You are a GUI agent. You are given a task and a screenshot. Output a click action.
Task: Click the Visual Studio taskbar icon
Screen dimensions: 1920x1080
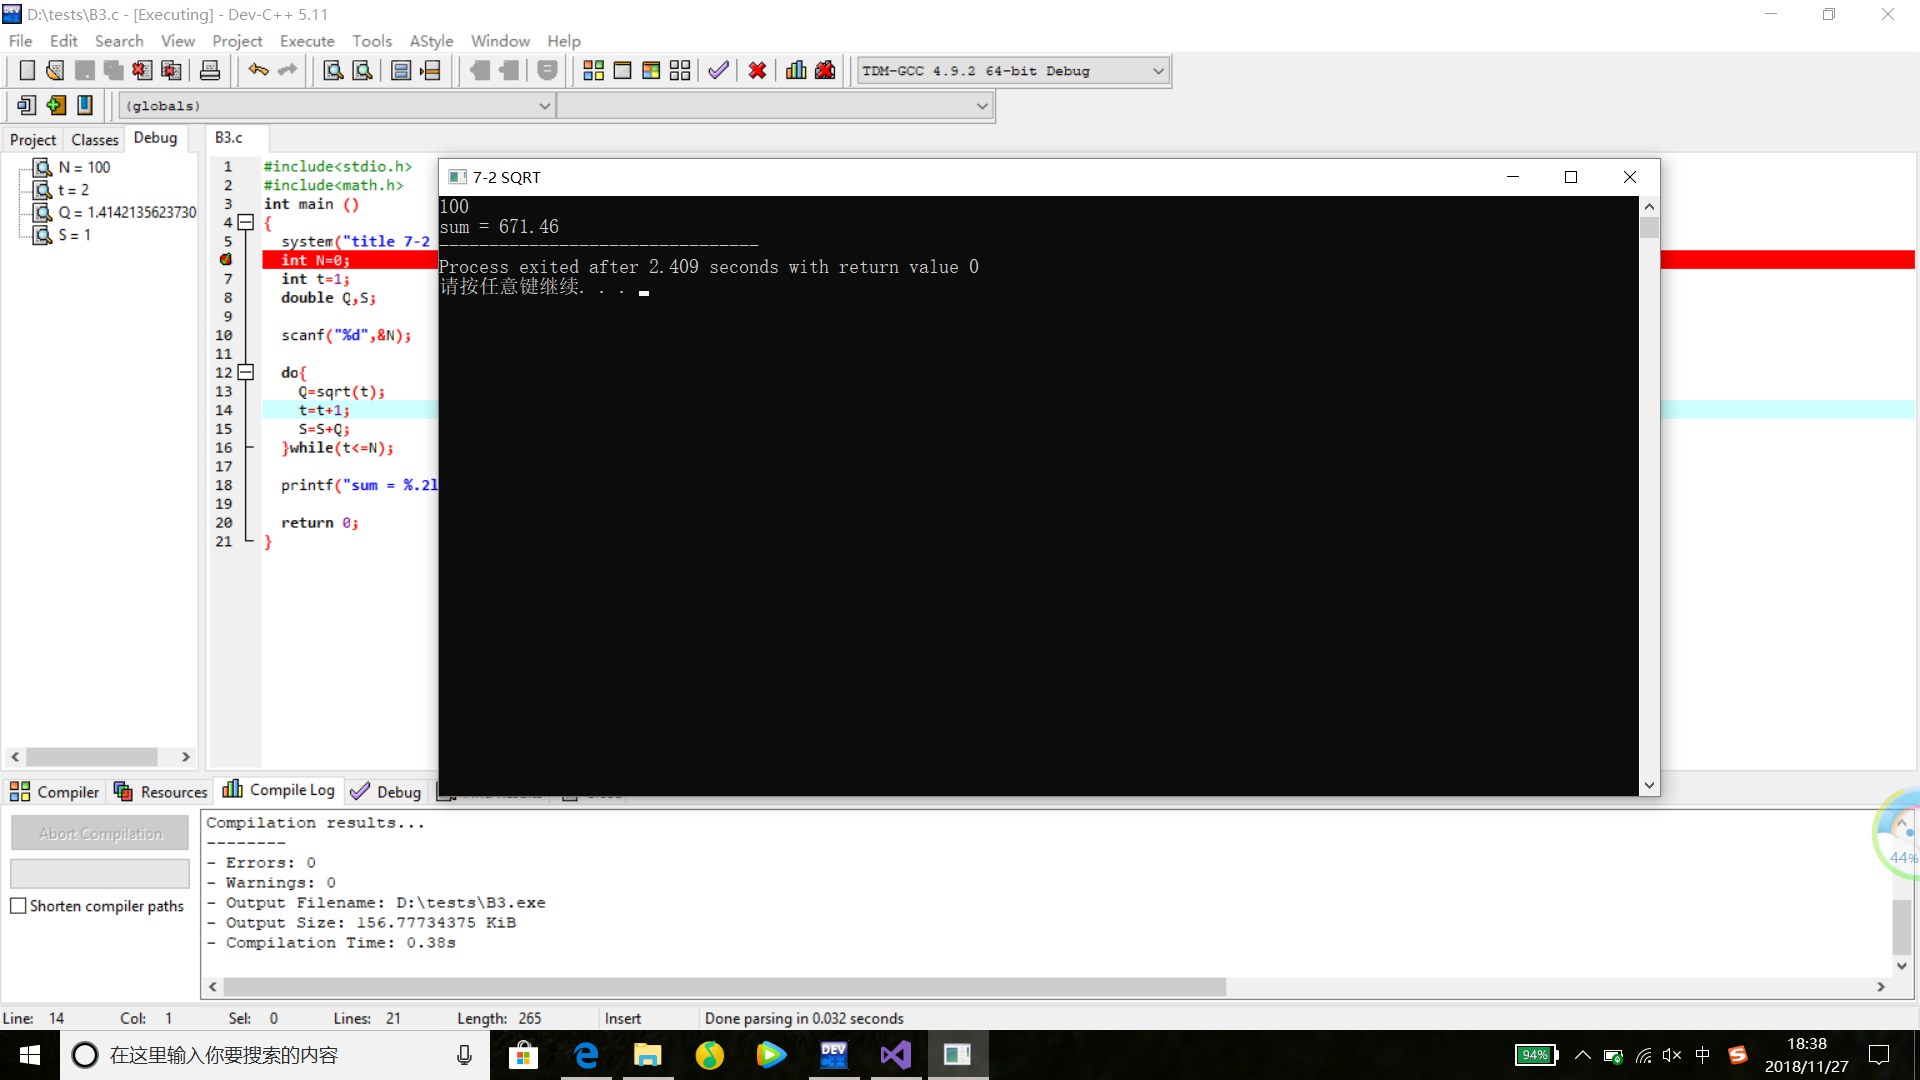pyautogui.click(x=896, y=1055)
